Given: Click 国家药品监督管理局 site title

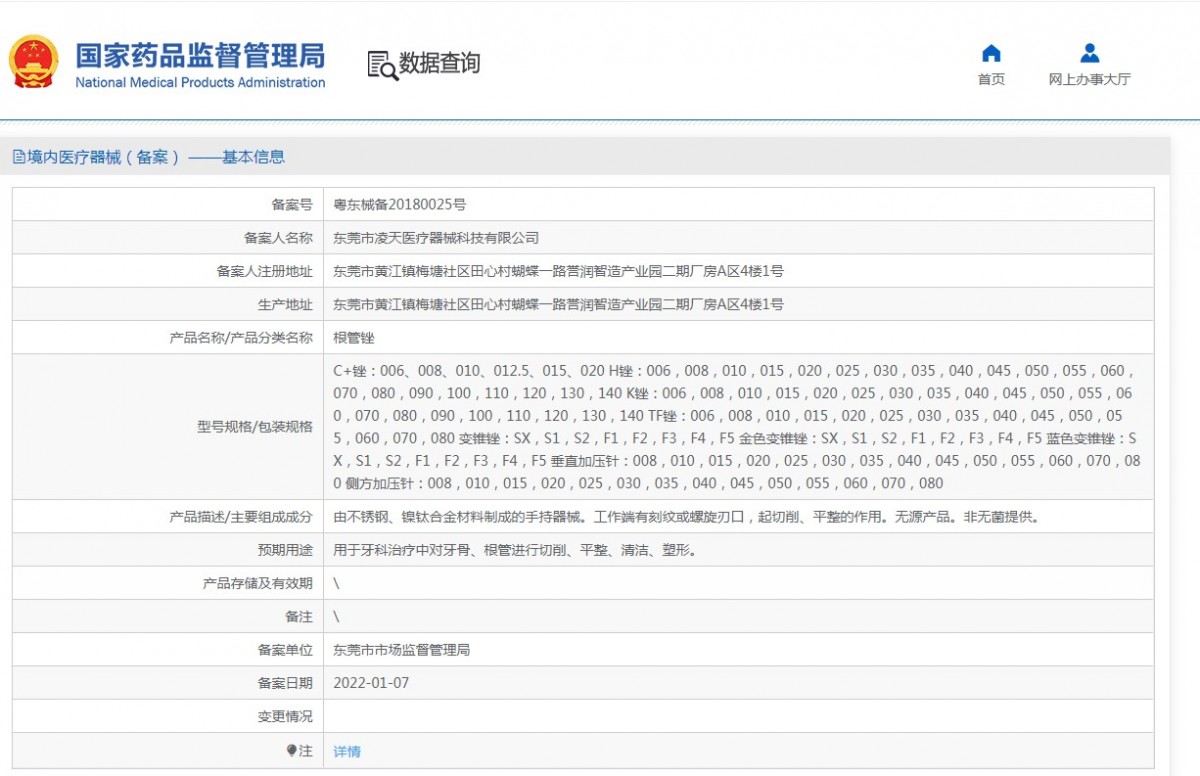Looking at the screenshot, I should (x=200, y=54).
